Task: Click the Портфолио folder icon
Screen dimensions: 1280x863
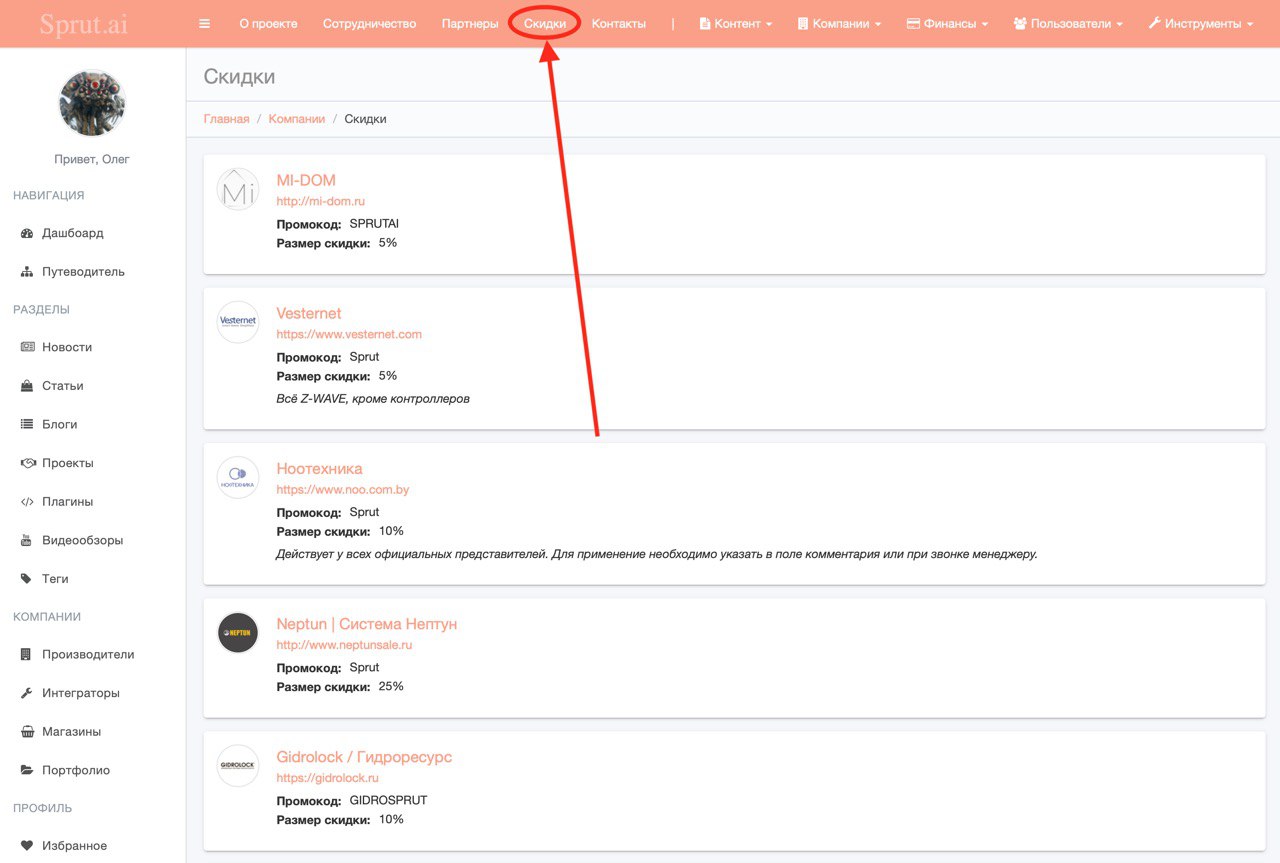Action: 27,771
